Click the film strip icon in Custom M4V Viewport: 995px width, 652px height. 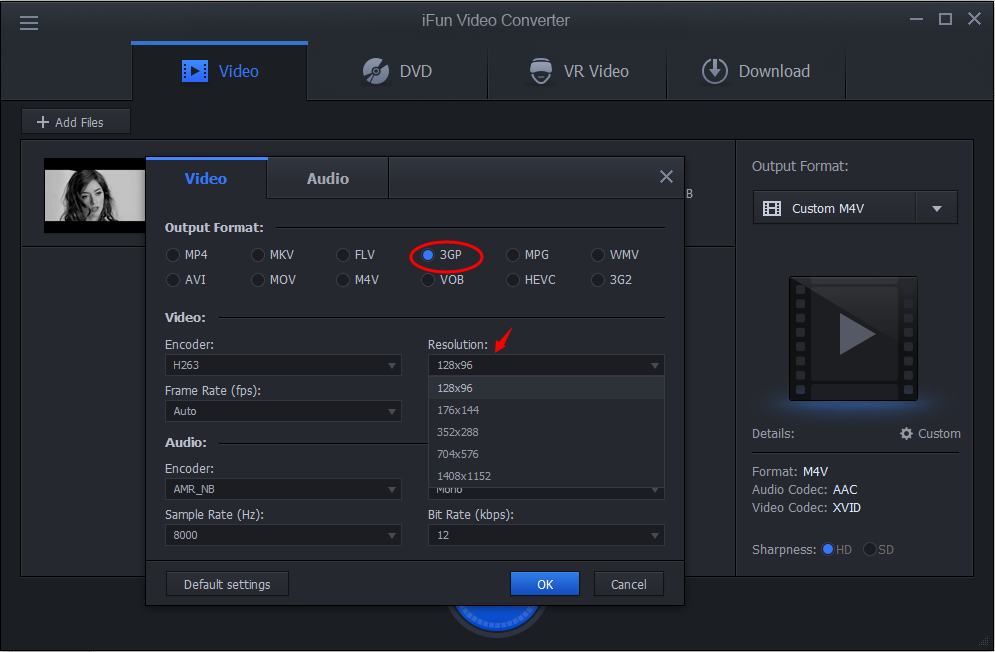pos(772,208)
